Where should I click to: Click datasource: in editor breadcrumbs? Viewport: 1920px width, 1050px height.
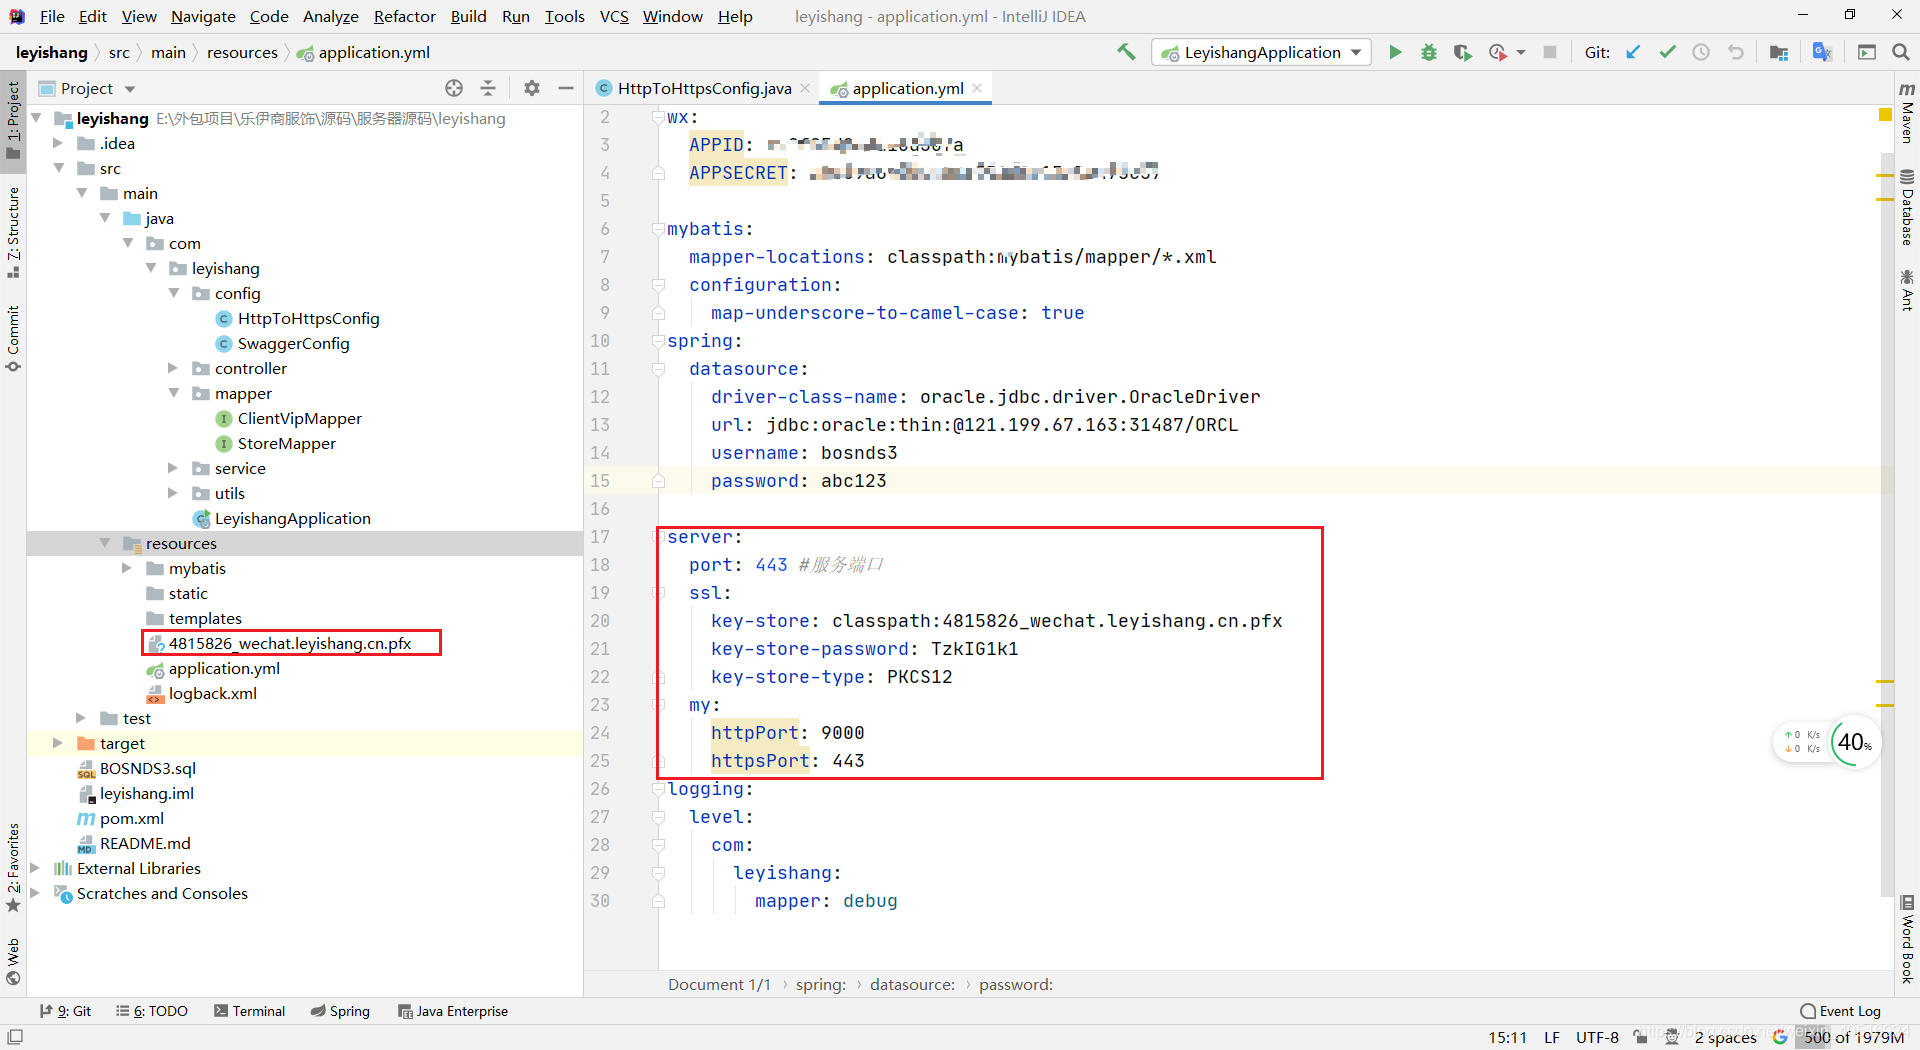(912, 984)
